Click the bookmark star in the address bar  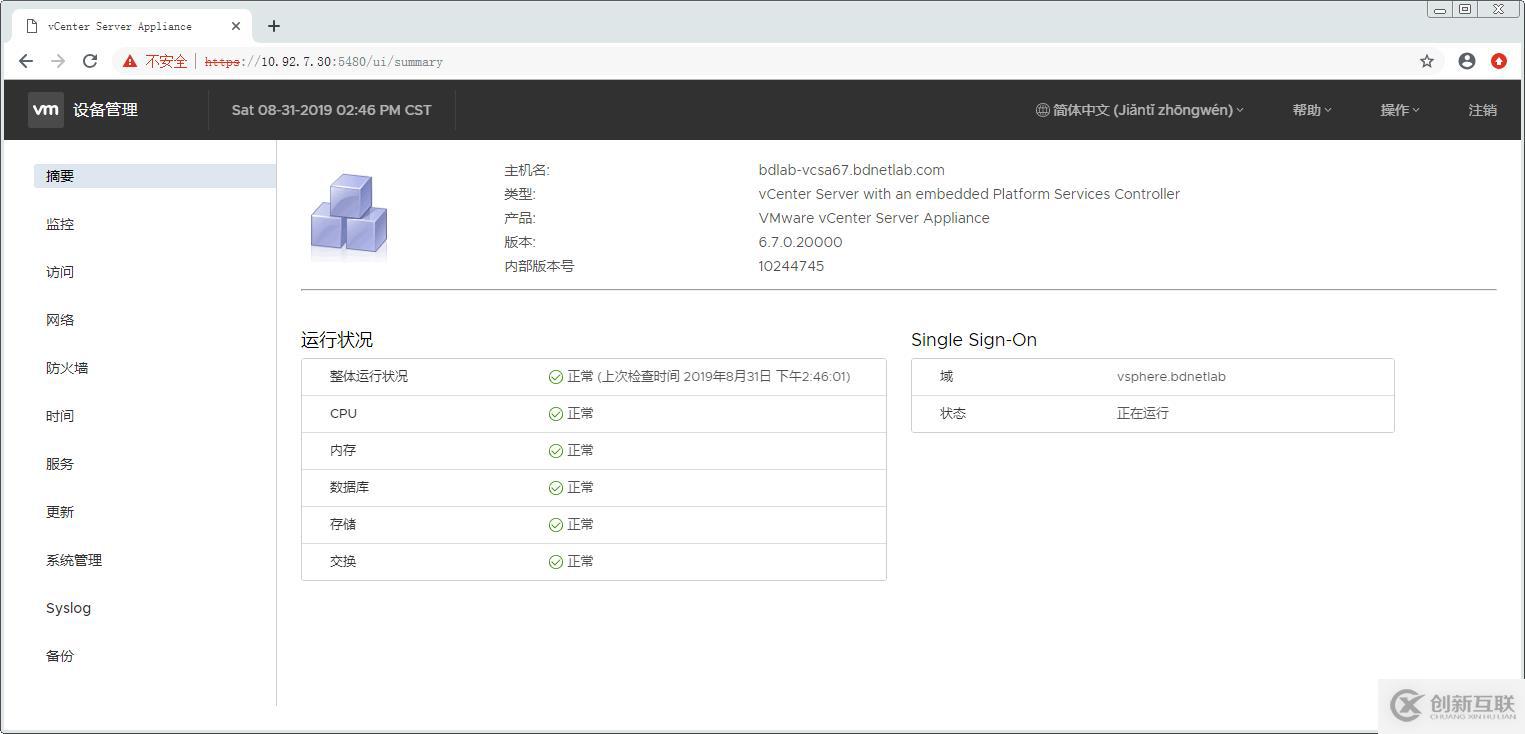pyautogui.click(x=1428, y=61)
